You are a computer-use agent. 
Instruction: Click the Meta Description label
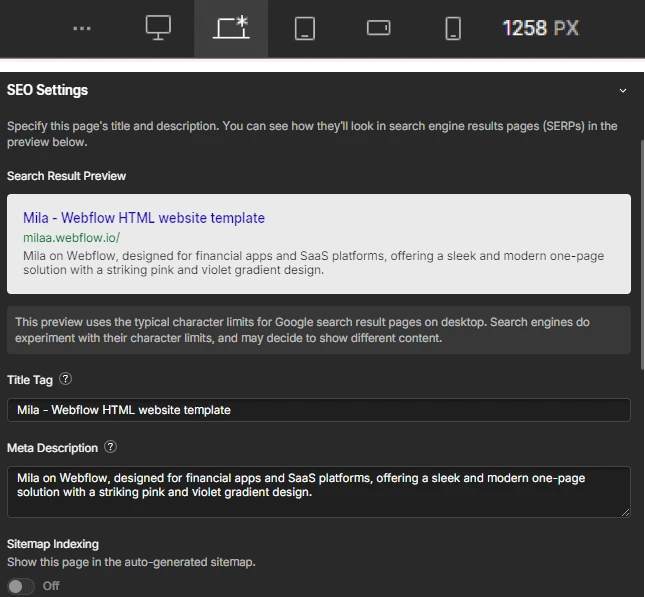tap(52, 448)
